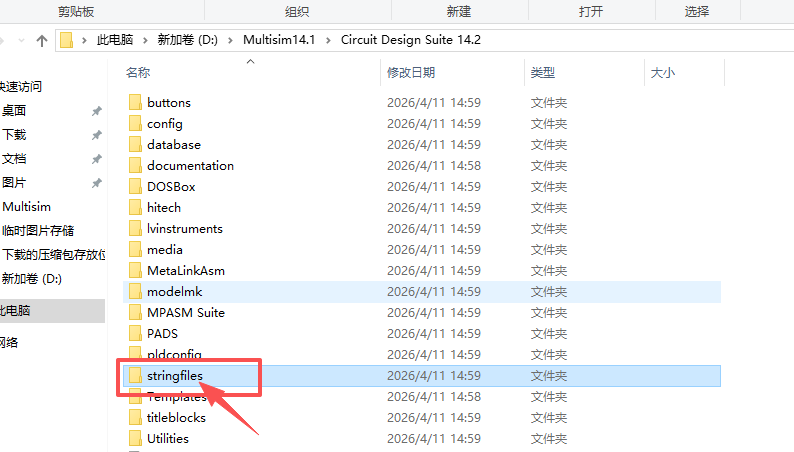Screen dimensions: 794x452
Task: Click the pin icon beside 桌面
Action: click(97, 111)
